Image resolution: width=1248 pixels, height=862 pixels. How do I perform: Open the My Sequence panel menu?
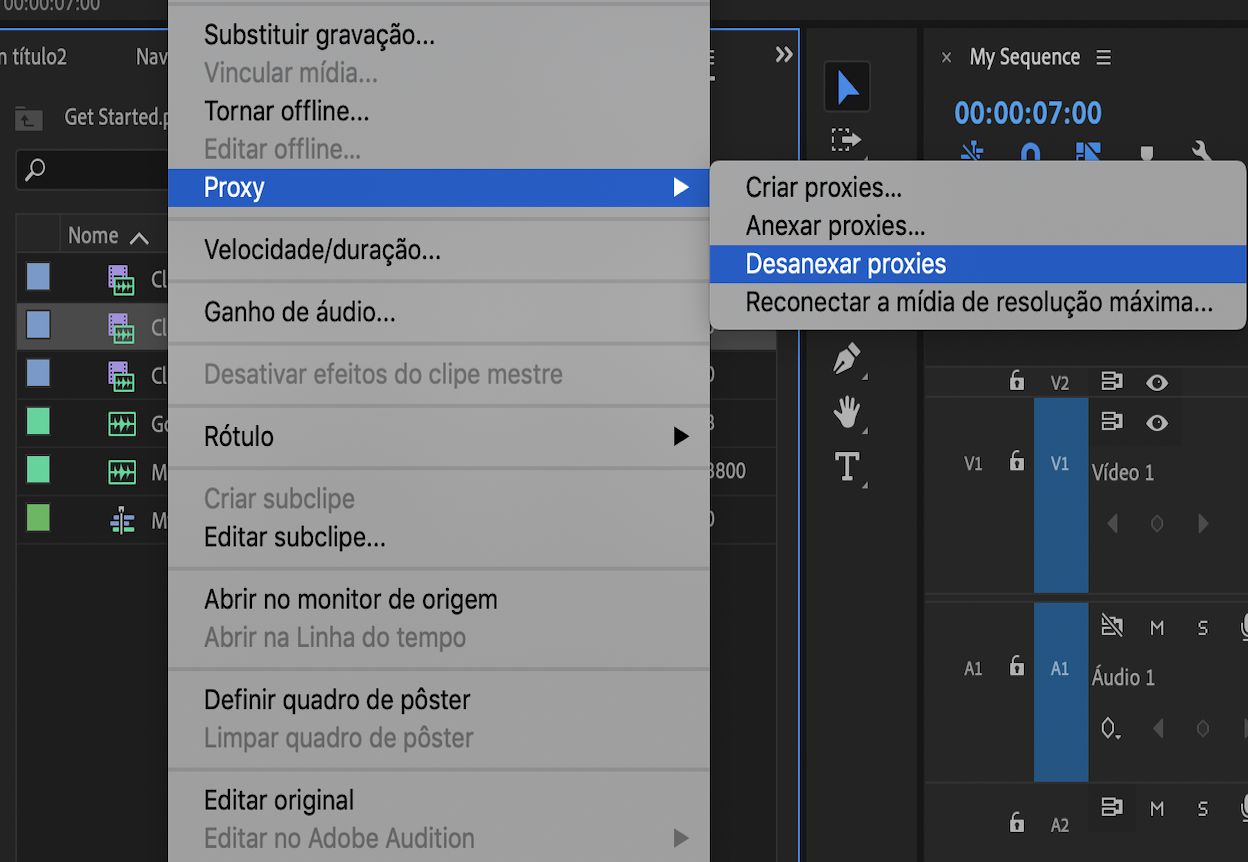pyautogui.click(x=1104, y=58)
